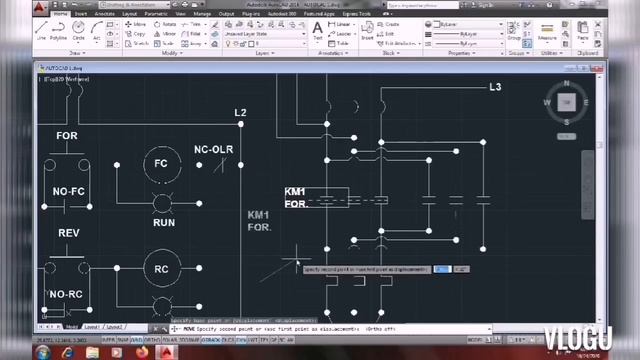Toggle OTRACK in status bar

tap(211, 340)
